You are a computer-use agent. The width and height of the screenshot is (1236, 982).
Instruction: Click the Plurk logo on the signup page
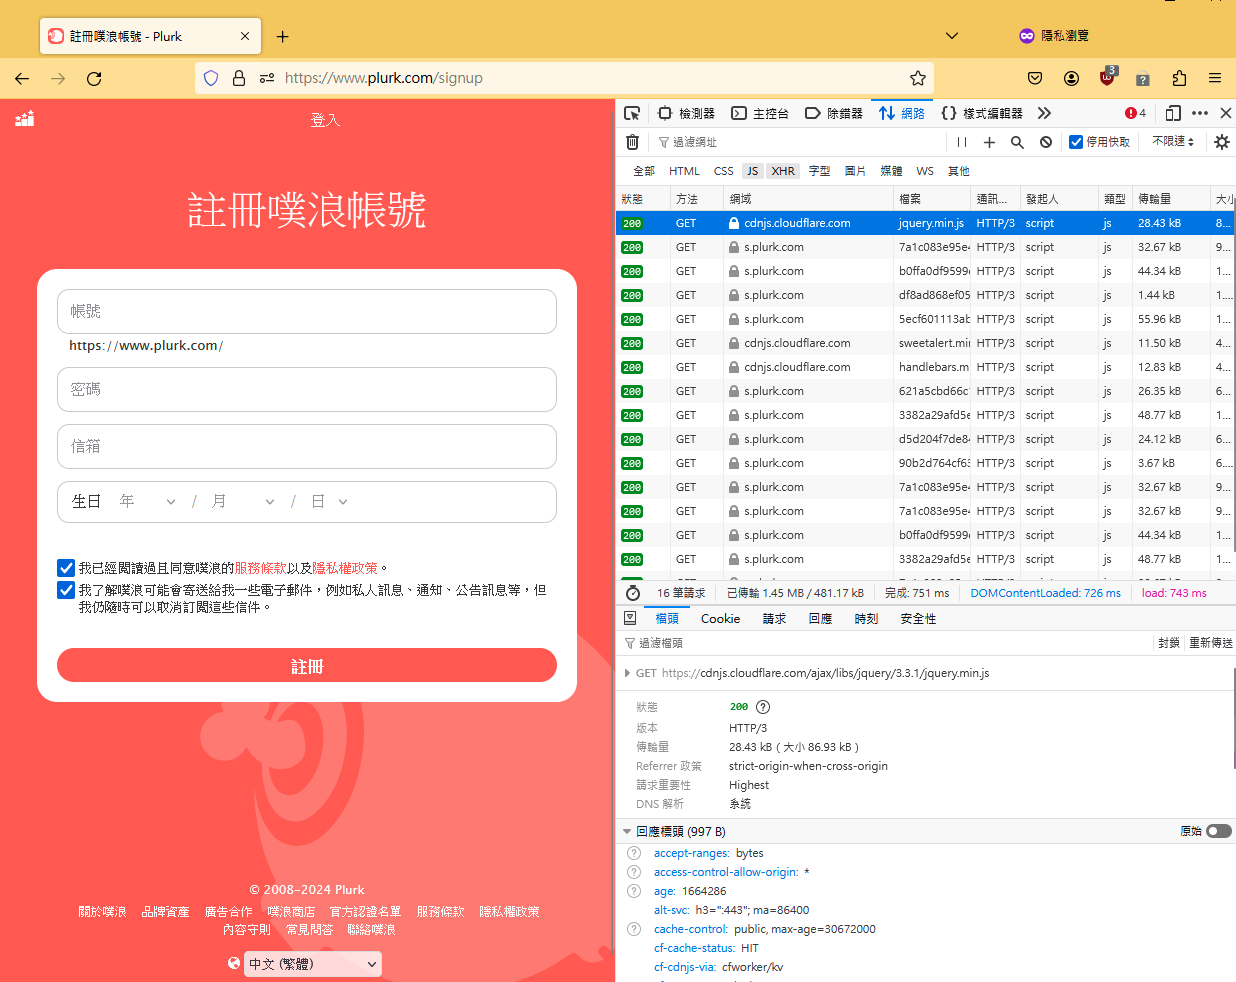25,119
